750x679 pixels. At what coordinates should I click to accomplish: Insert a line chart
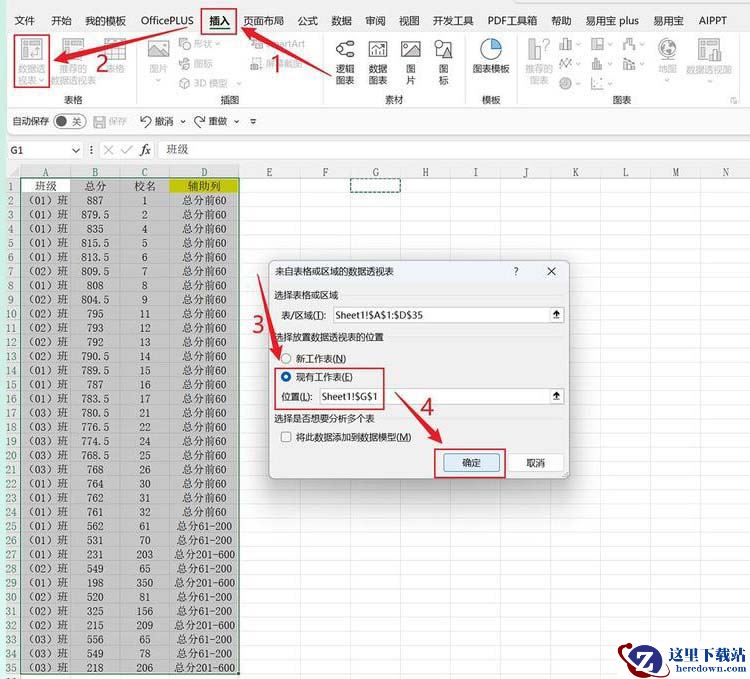click(x=566, y=64)
